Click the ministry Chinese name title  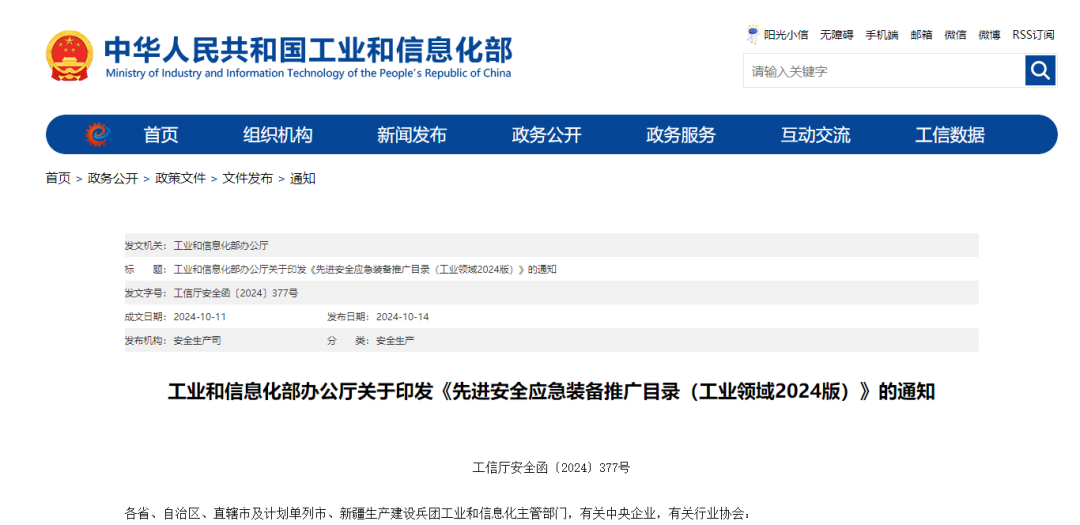coord(309,49)
